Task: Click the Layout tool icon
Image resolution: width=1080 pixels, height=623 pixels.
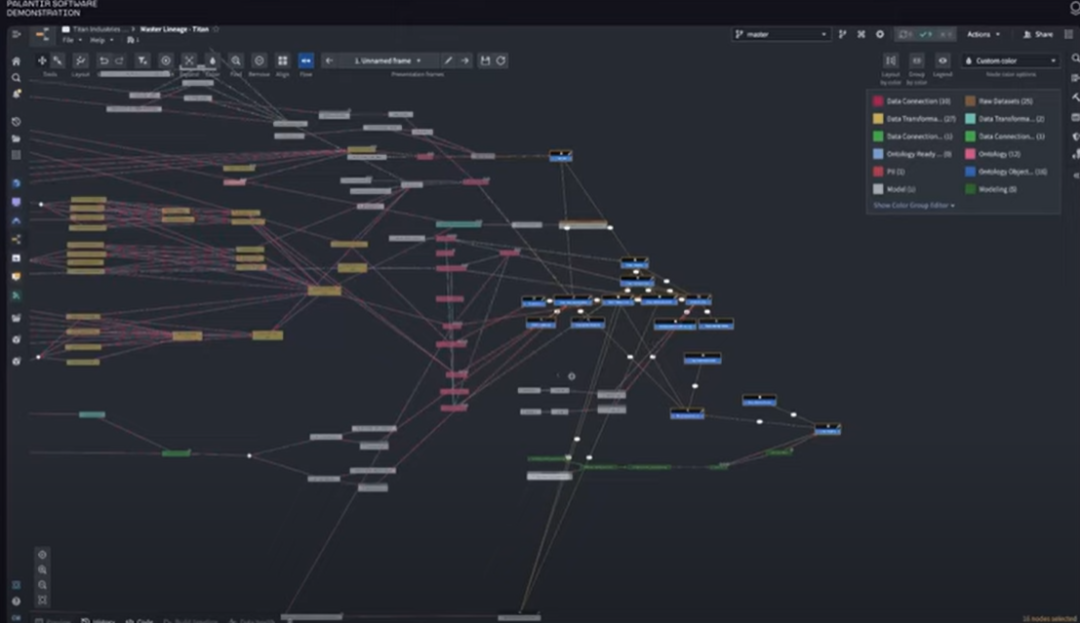Action: coord(81,61)
